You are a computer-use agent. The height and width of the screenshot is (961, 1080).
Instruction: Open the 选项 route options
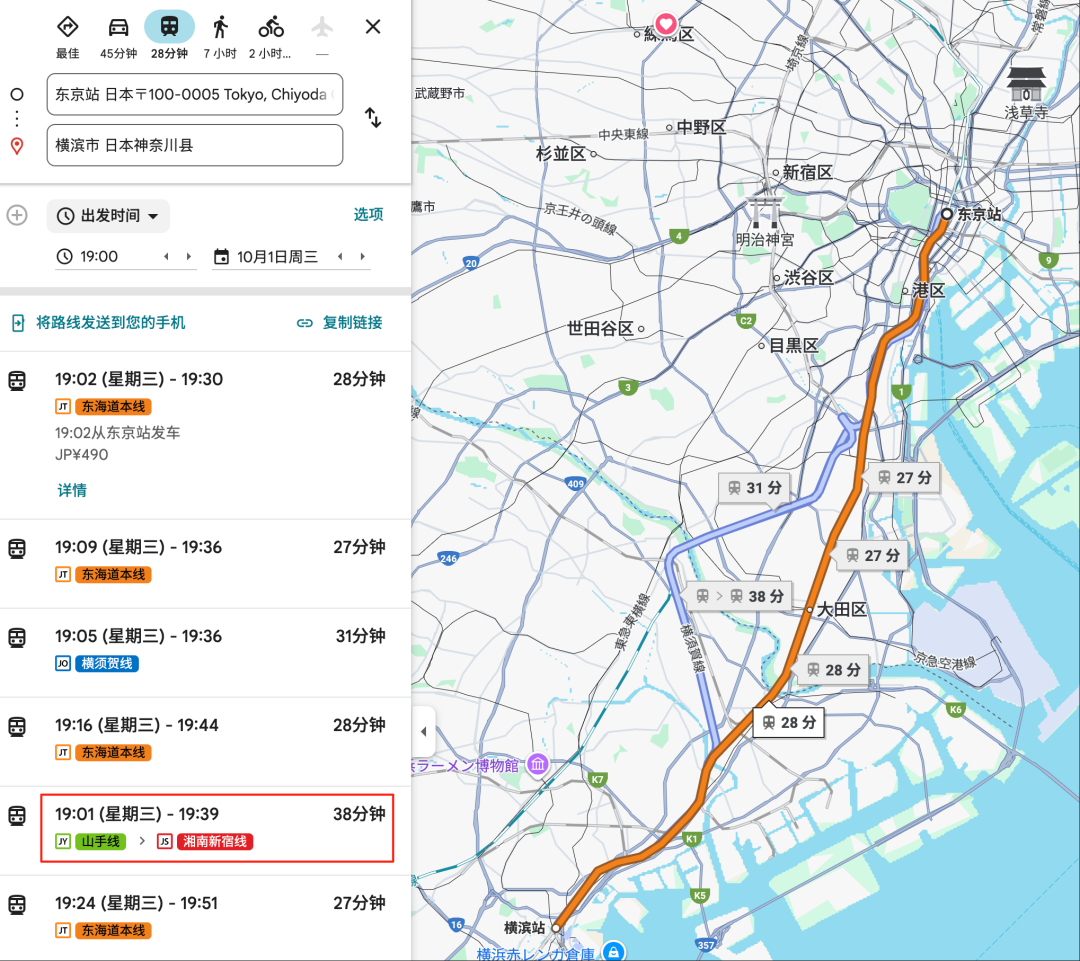[x=368, y=214]
